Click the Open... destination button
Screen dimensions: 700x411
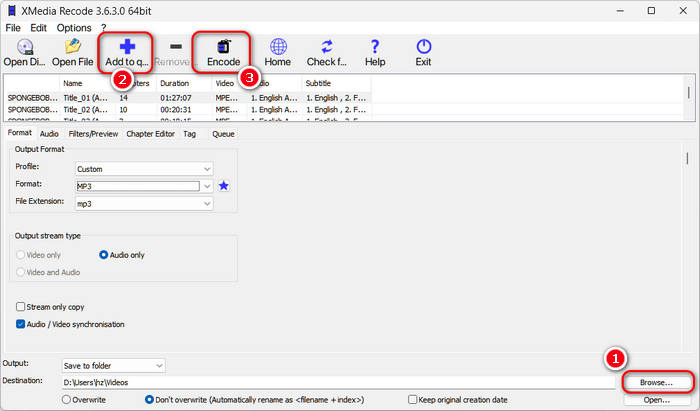[656, 400]
